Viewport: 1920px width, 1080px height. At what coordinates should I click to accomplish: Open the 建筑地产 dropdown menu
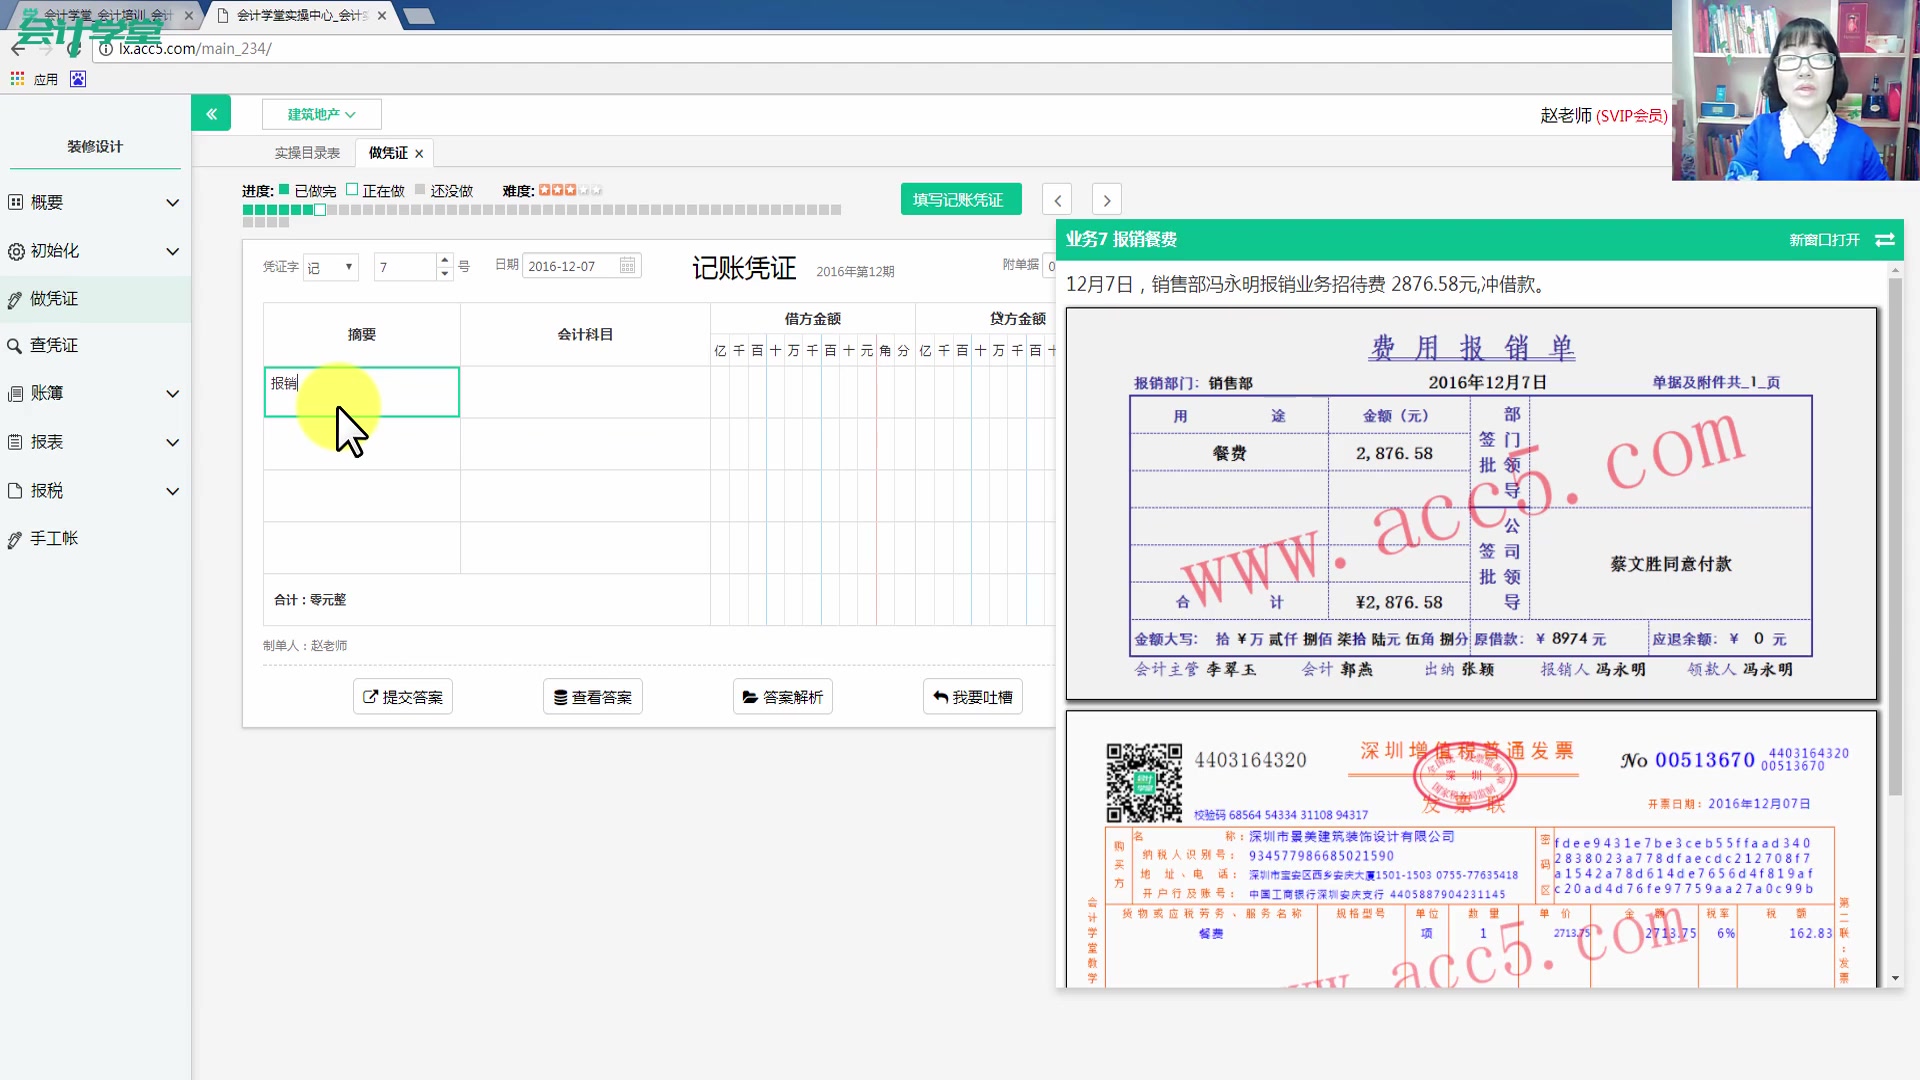pos(321,114)
